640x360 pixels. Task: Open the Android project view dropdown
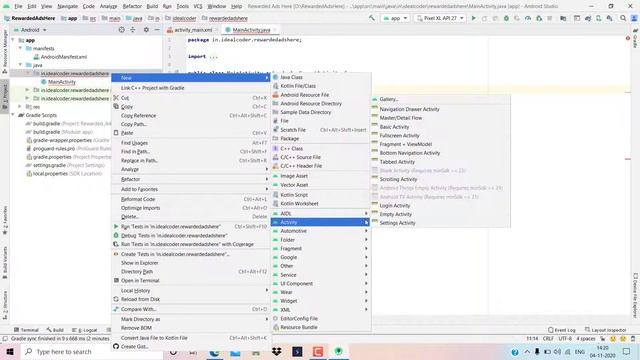[x=30, y=30]
